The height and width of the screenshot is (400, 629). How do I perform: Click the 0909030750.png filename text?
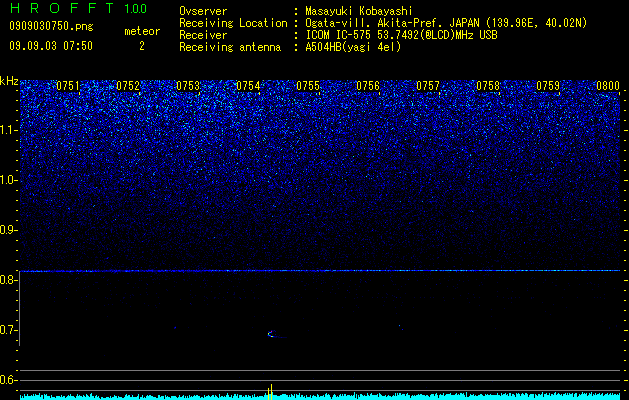coord(51,26)
